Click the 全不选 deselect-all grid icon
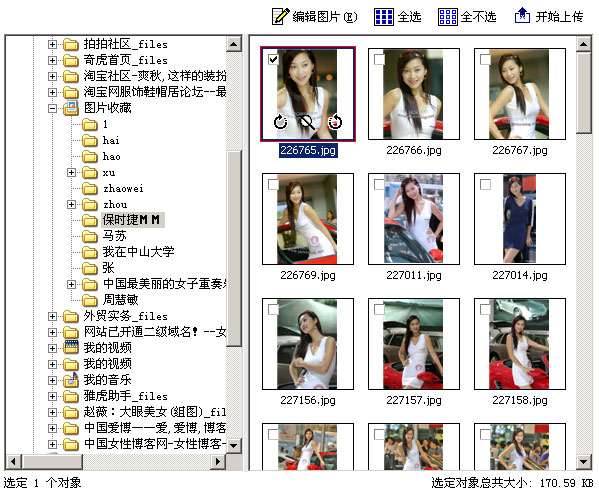The height and width of the screenshot is (500, 599). pyautogui.click(x=447, y=17)
